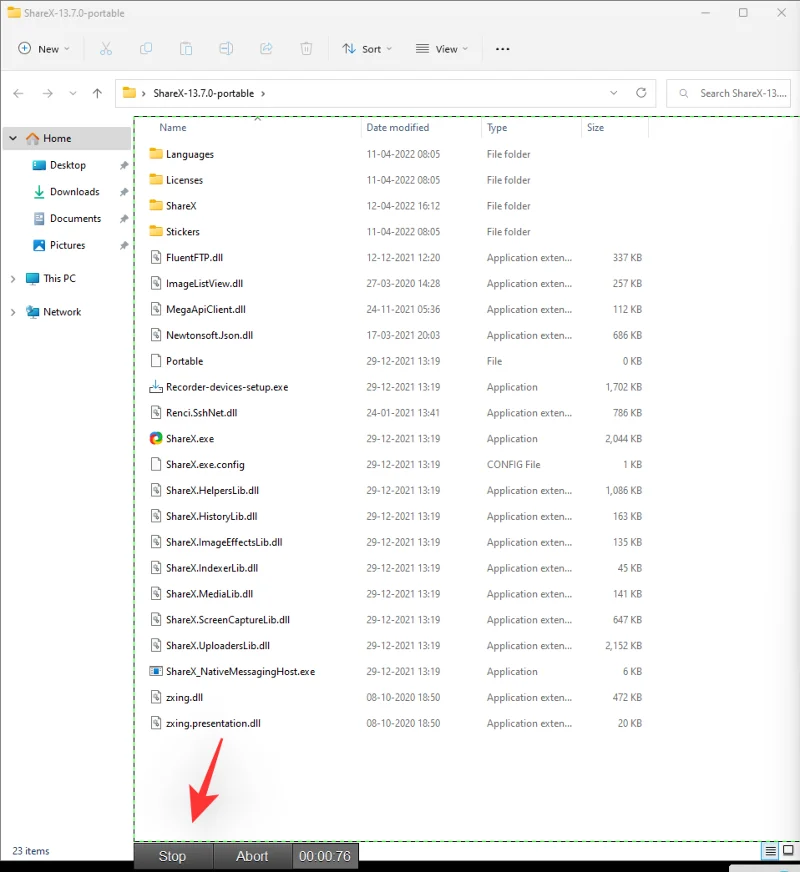Open the address bar previous locations dropdown

point(614,93)
